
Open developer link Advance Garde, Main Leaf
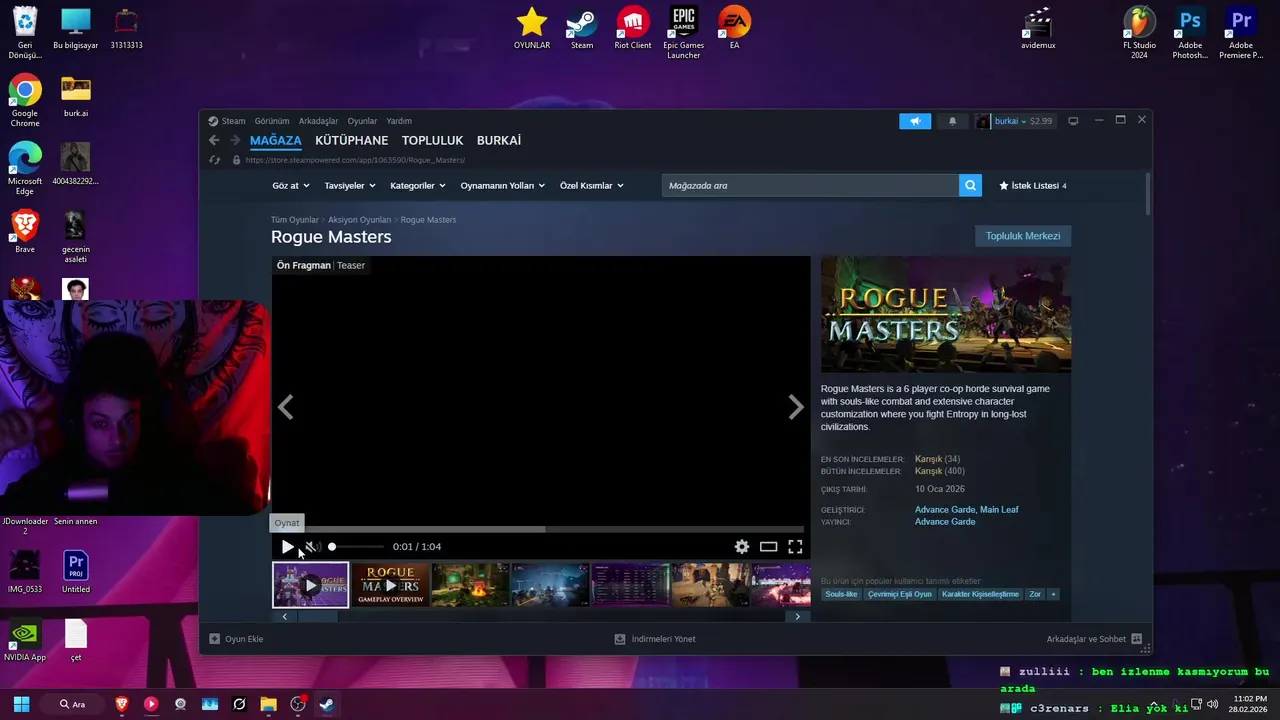pyautogui.click(x=967, y=510)
